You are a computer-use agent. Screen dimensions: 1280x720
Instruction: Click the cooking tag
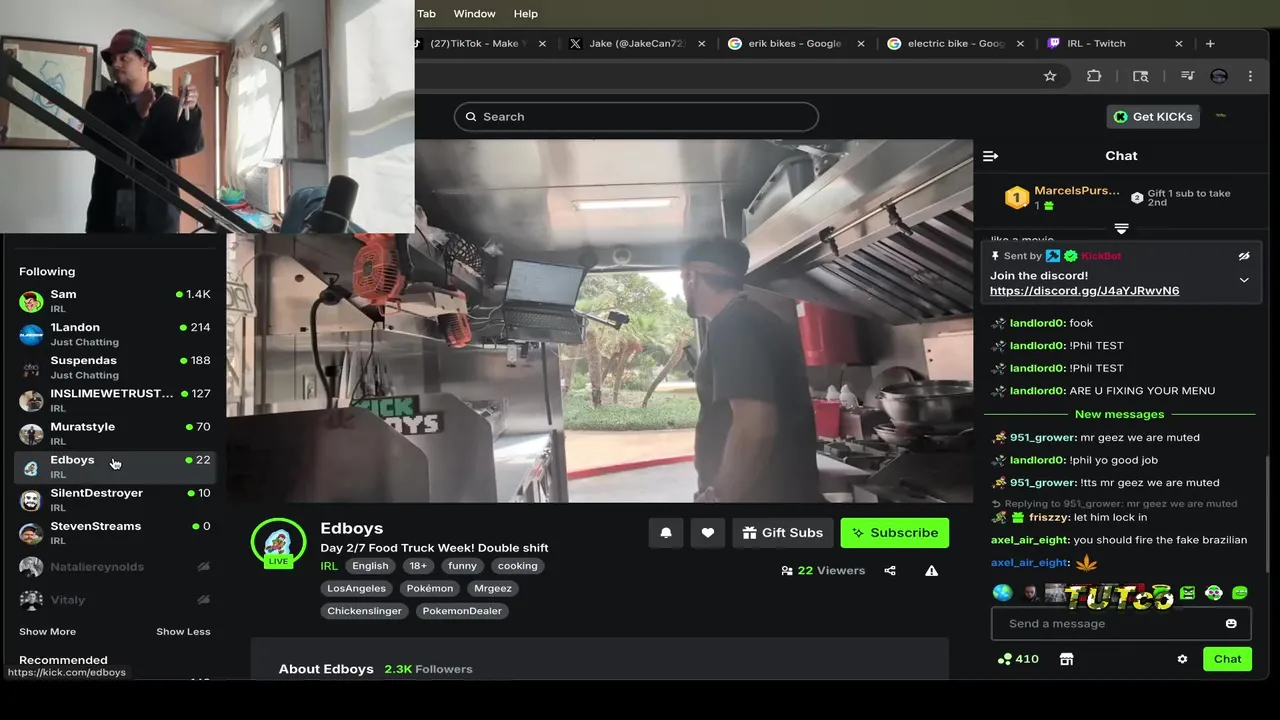517,566
